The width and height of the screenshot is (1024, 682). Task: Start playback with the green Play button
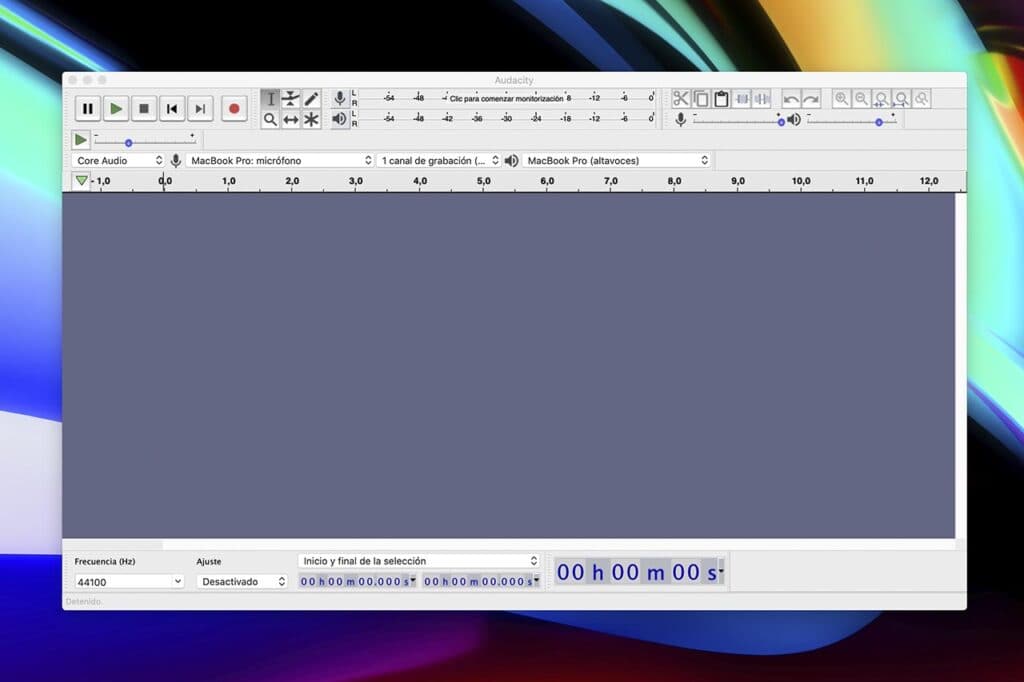pyautogui.click(x=116, y=108)
